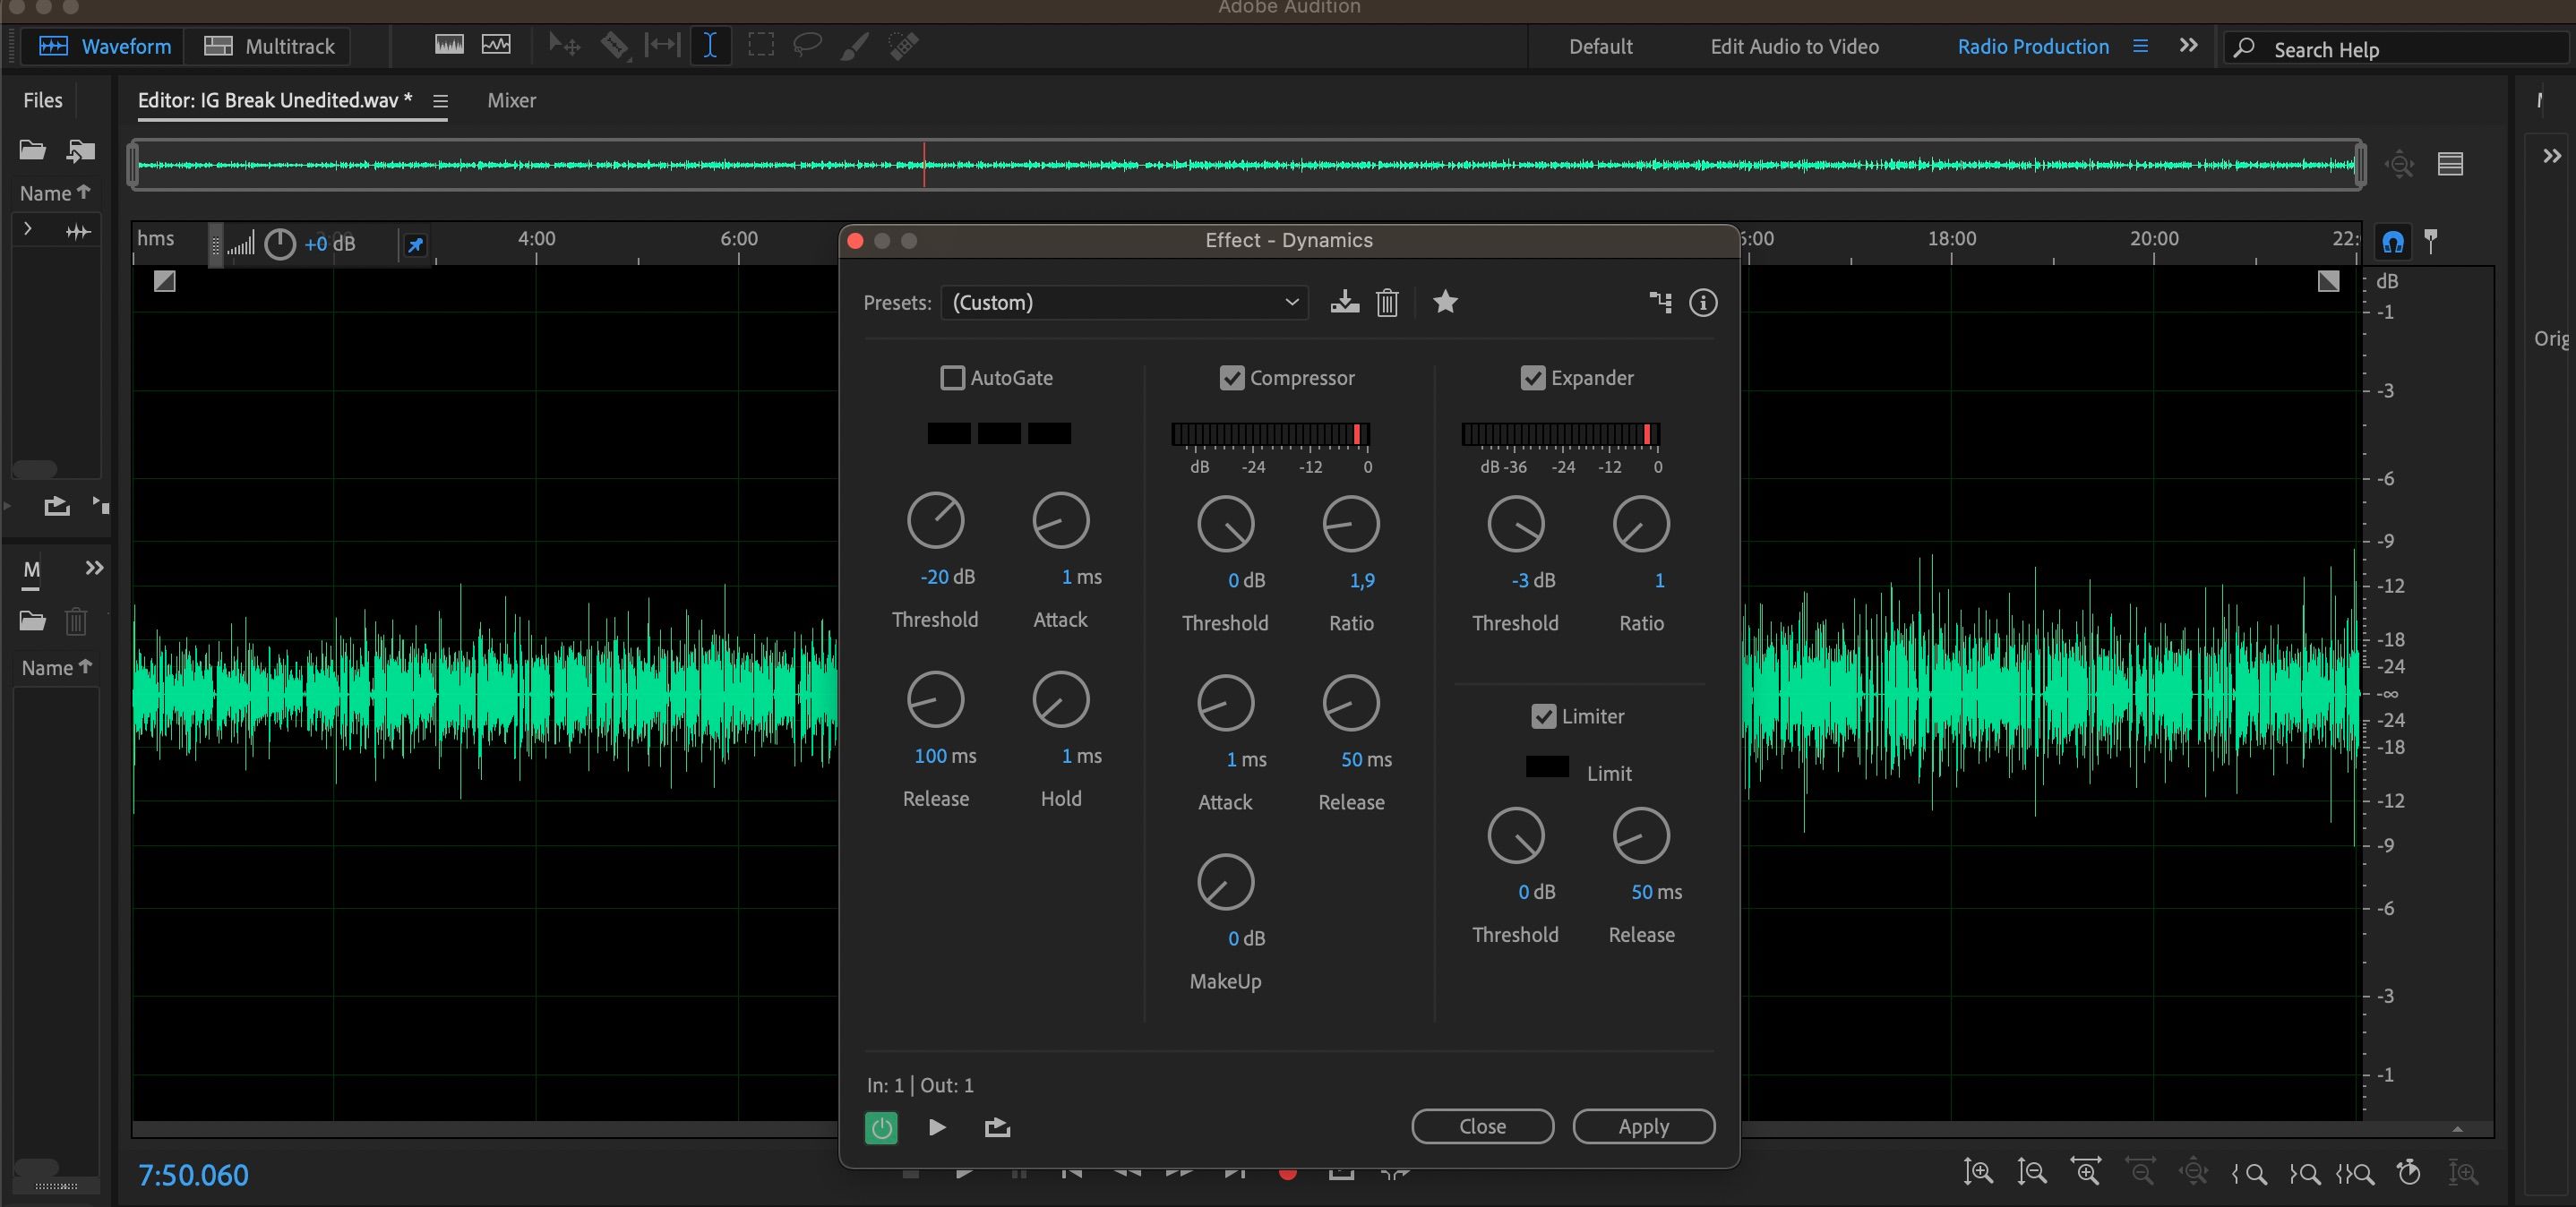The image size is (2576, 1207).
Task: Click the Apply button
Action: (1643, 1126)
